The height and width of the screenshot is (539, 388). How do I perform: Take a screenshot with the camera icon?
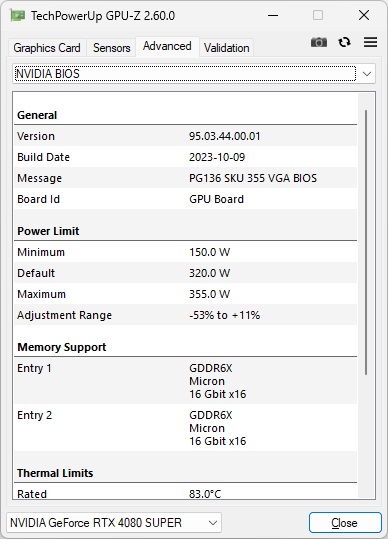pyautogui.click(x=319, y=42)
